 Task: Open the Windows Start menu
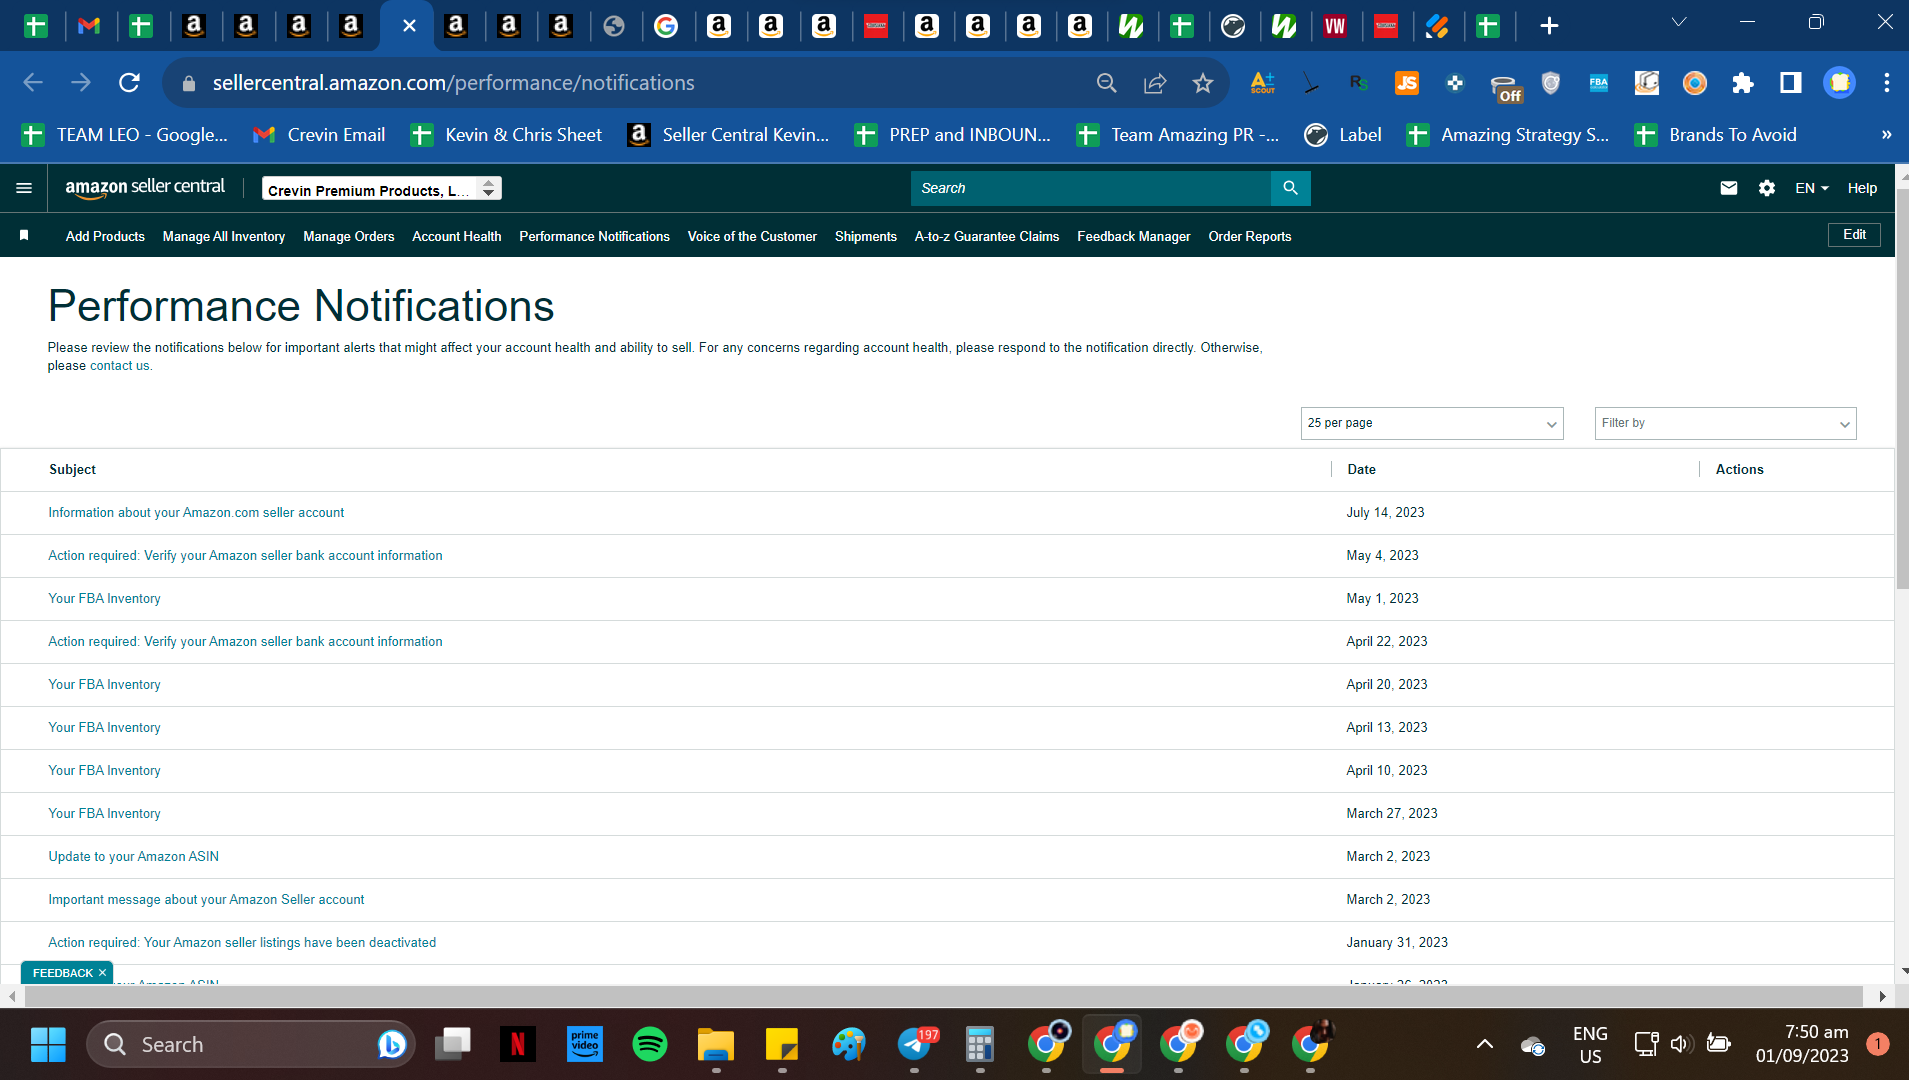tap(48, 1044)
